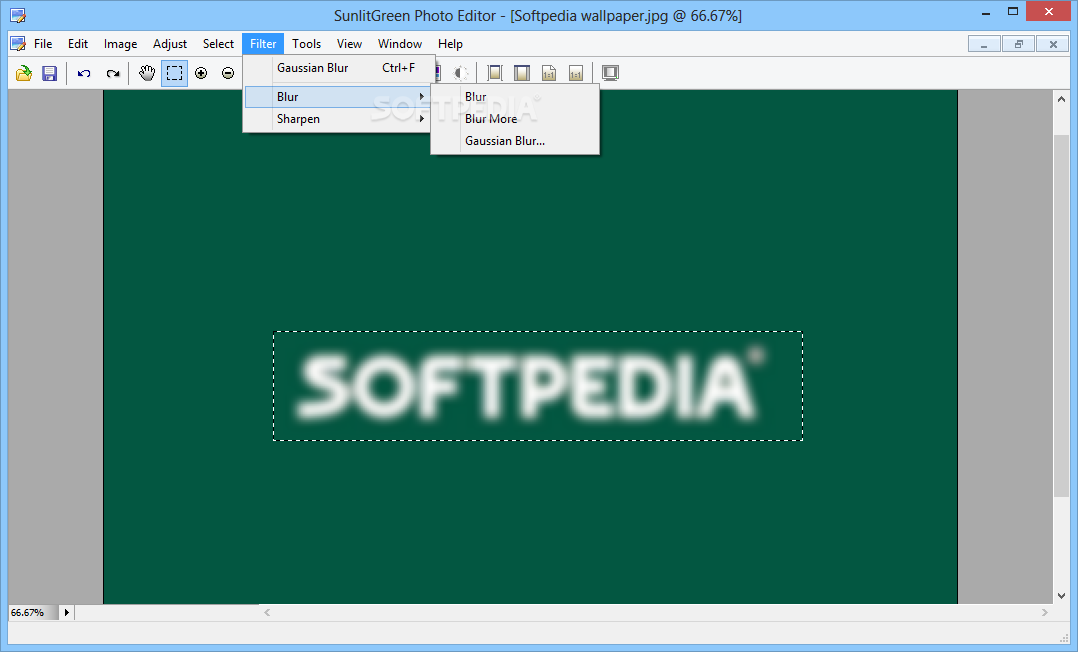Click the vertical scrollbar down arrow

pyautogui.click(x=1062, y=596)
